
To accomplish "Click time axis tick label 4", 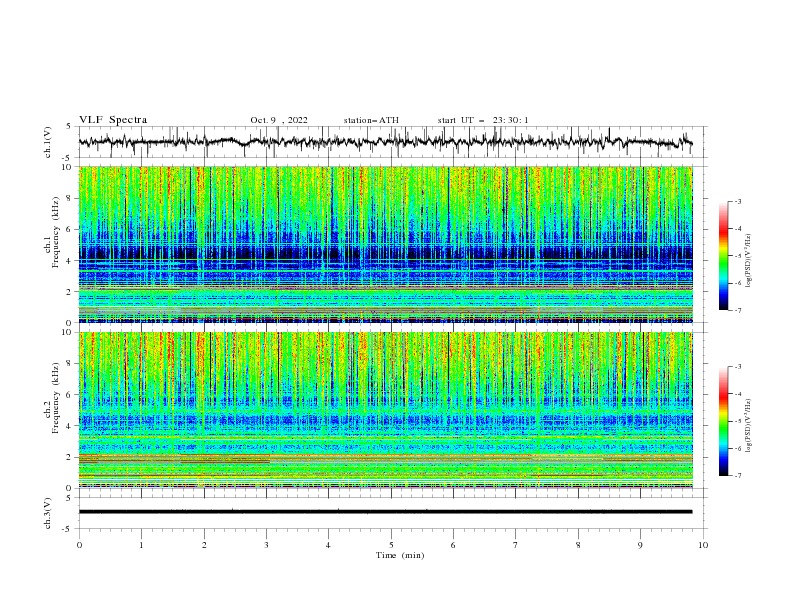I will pyautogui.click(x=328, y=545).
